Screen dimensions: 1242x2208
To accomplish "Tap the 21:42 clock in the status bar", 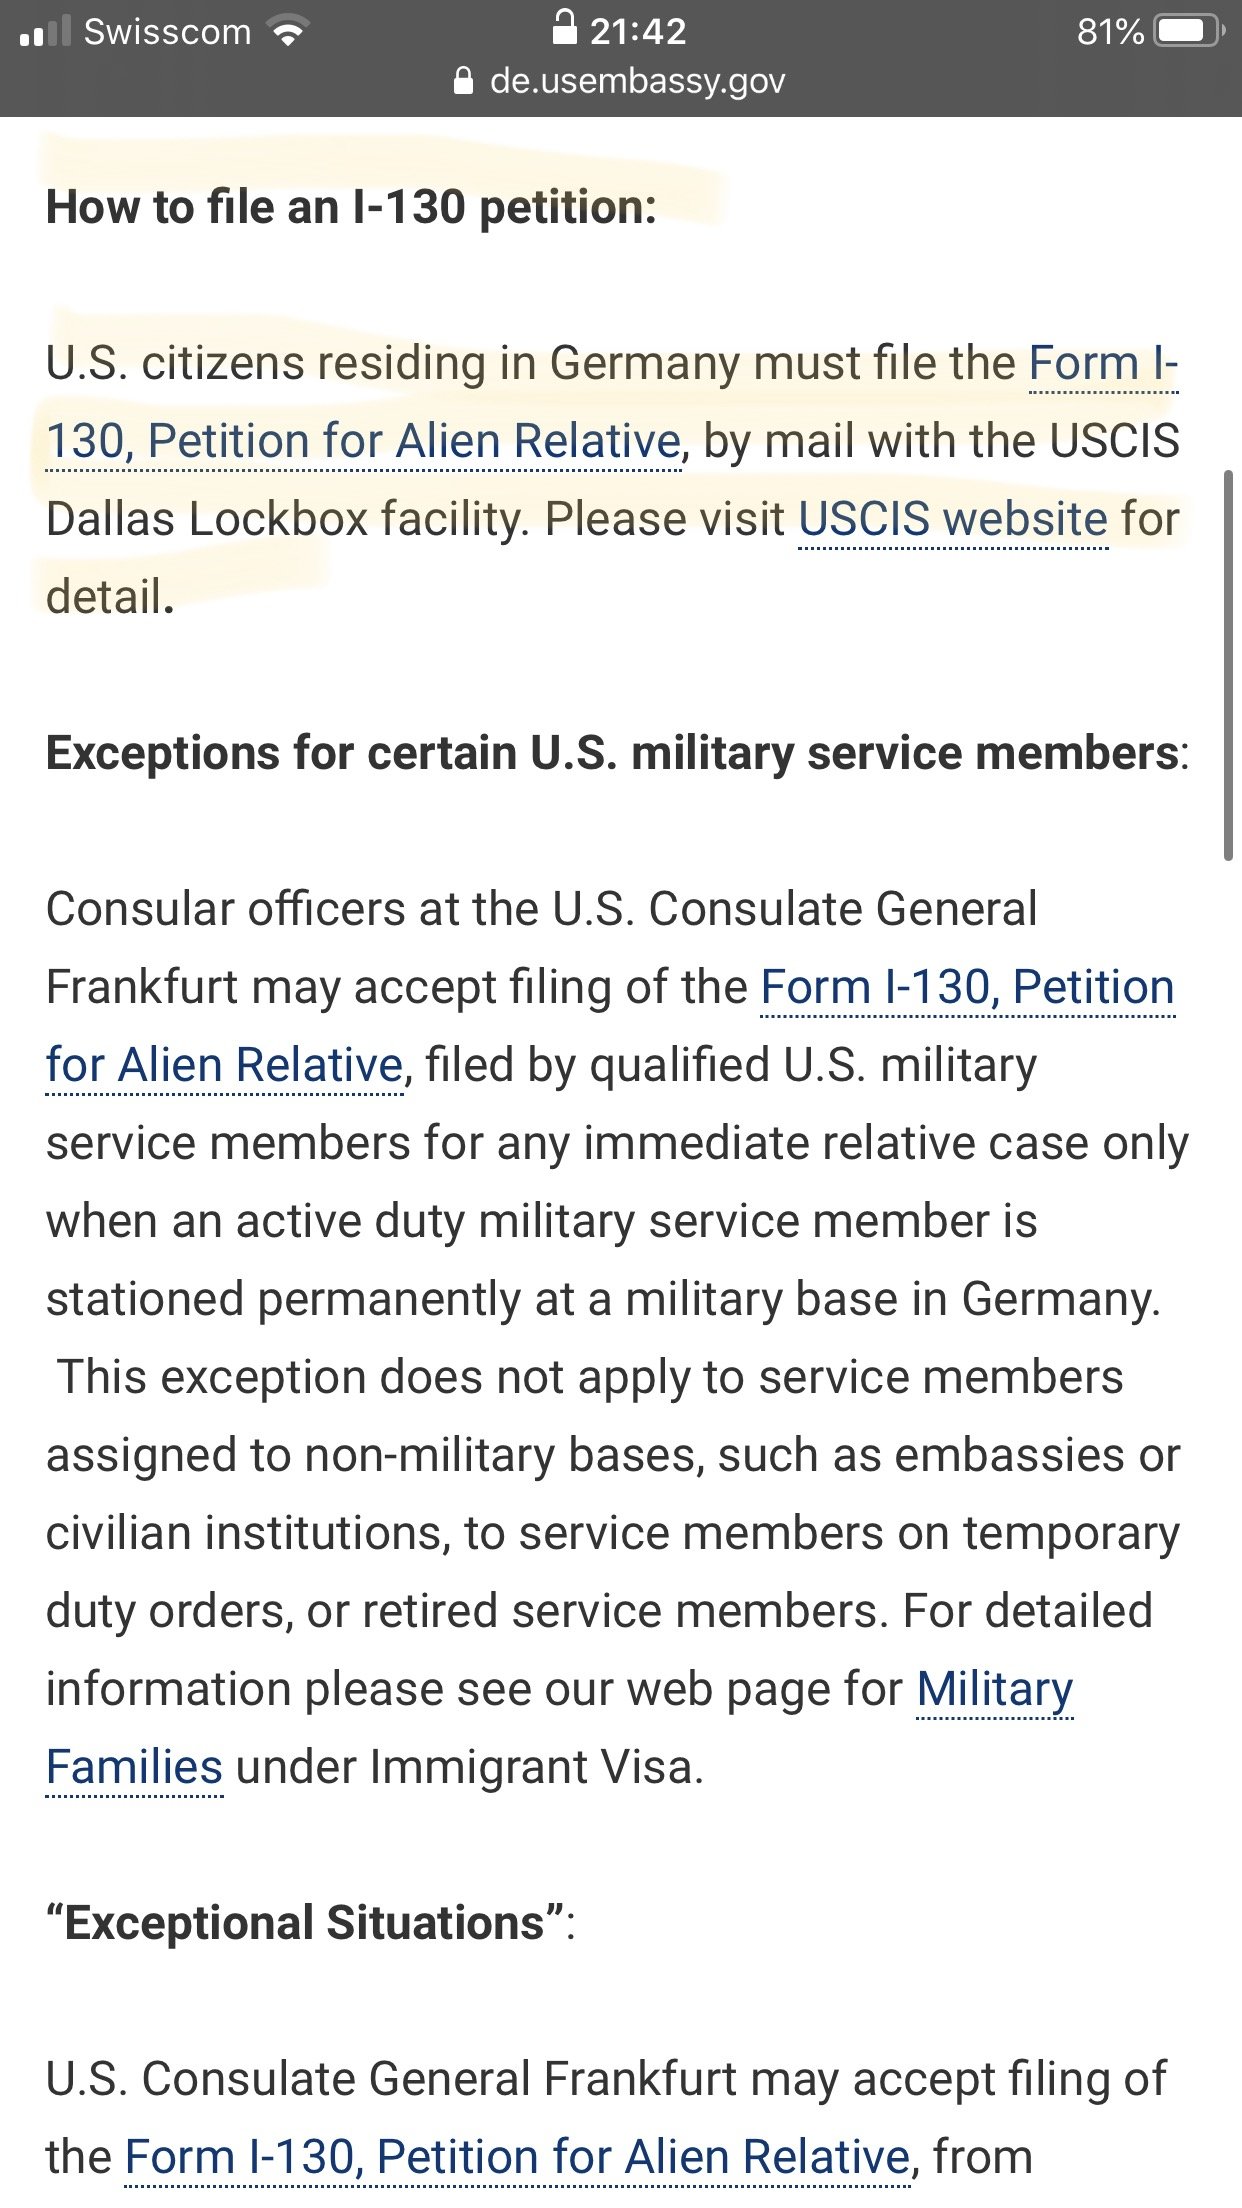I will pyautogui.click(x=638, y=32).
